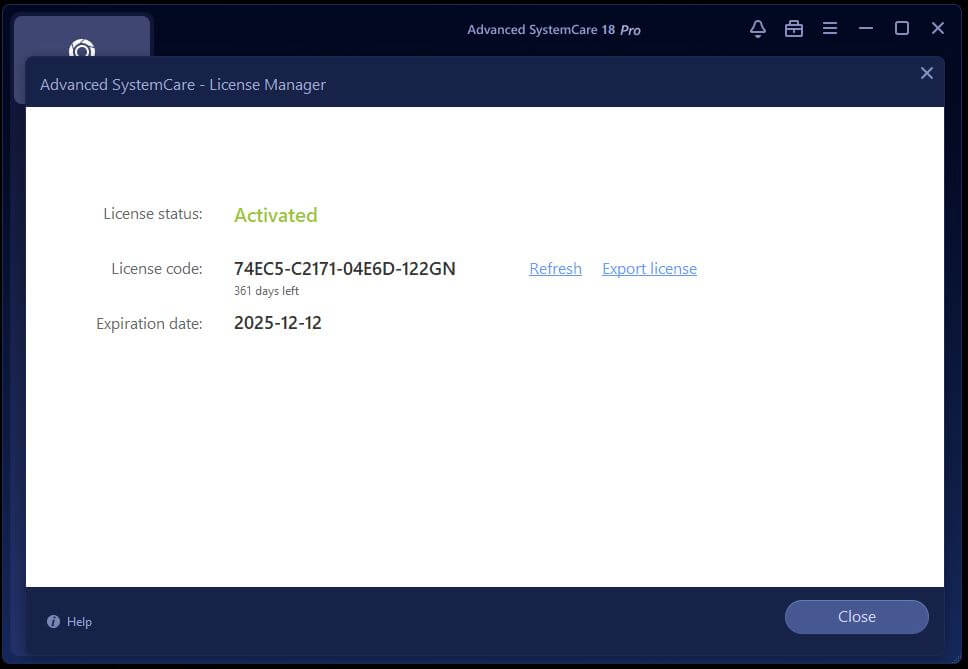Screen dimensions: 968x669
Task: Click the License code label
Action: point(157,269)
